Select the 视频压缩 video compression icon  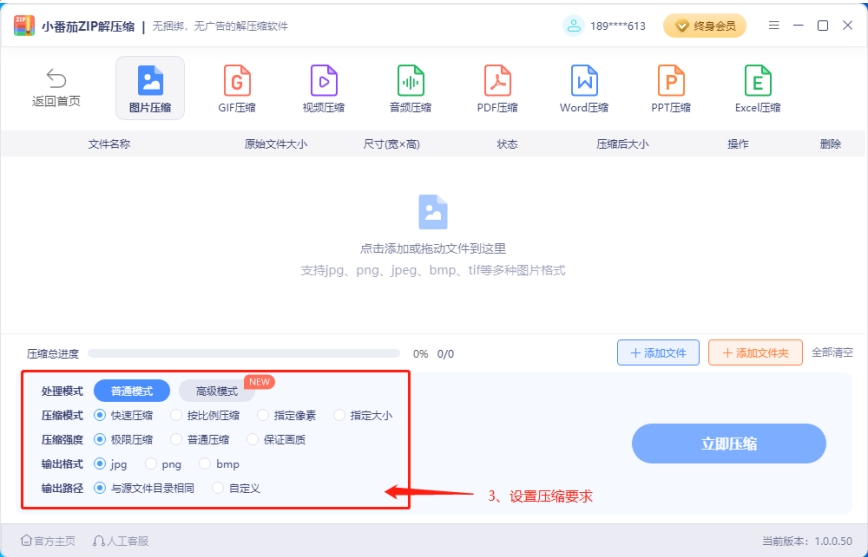click(323, 81)
